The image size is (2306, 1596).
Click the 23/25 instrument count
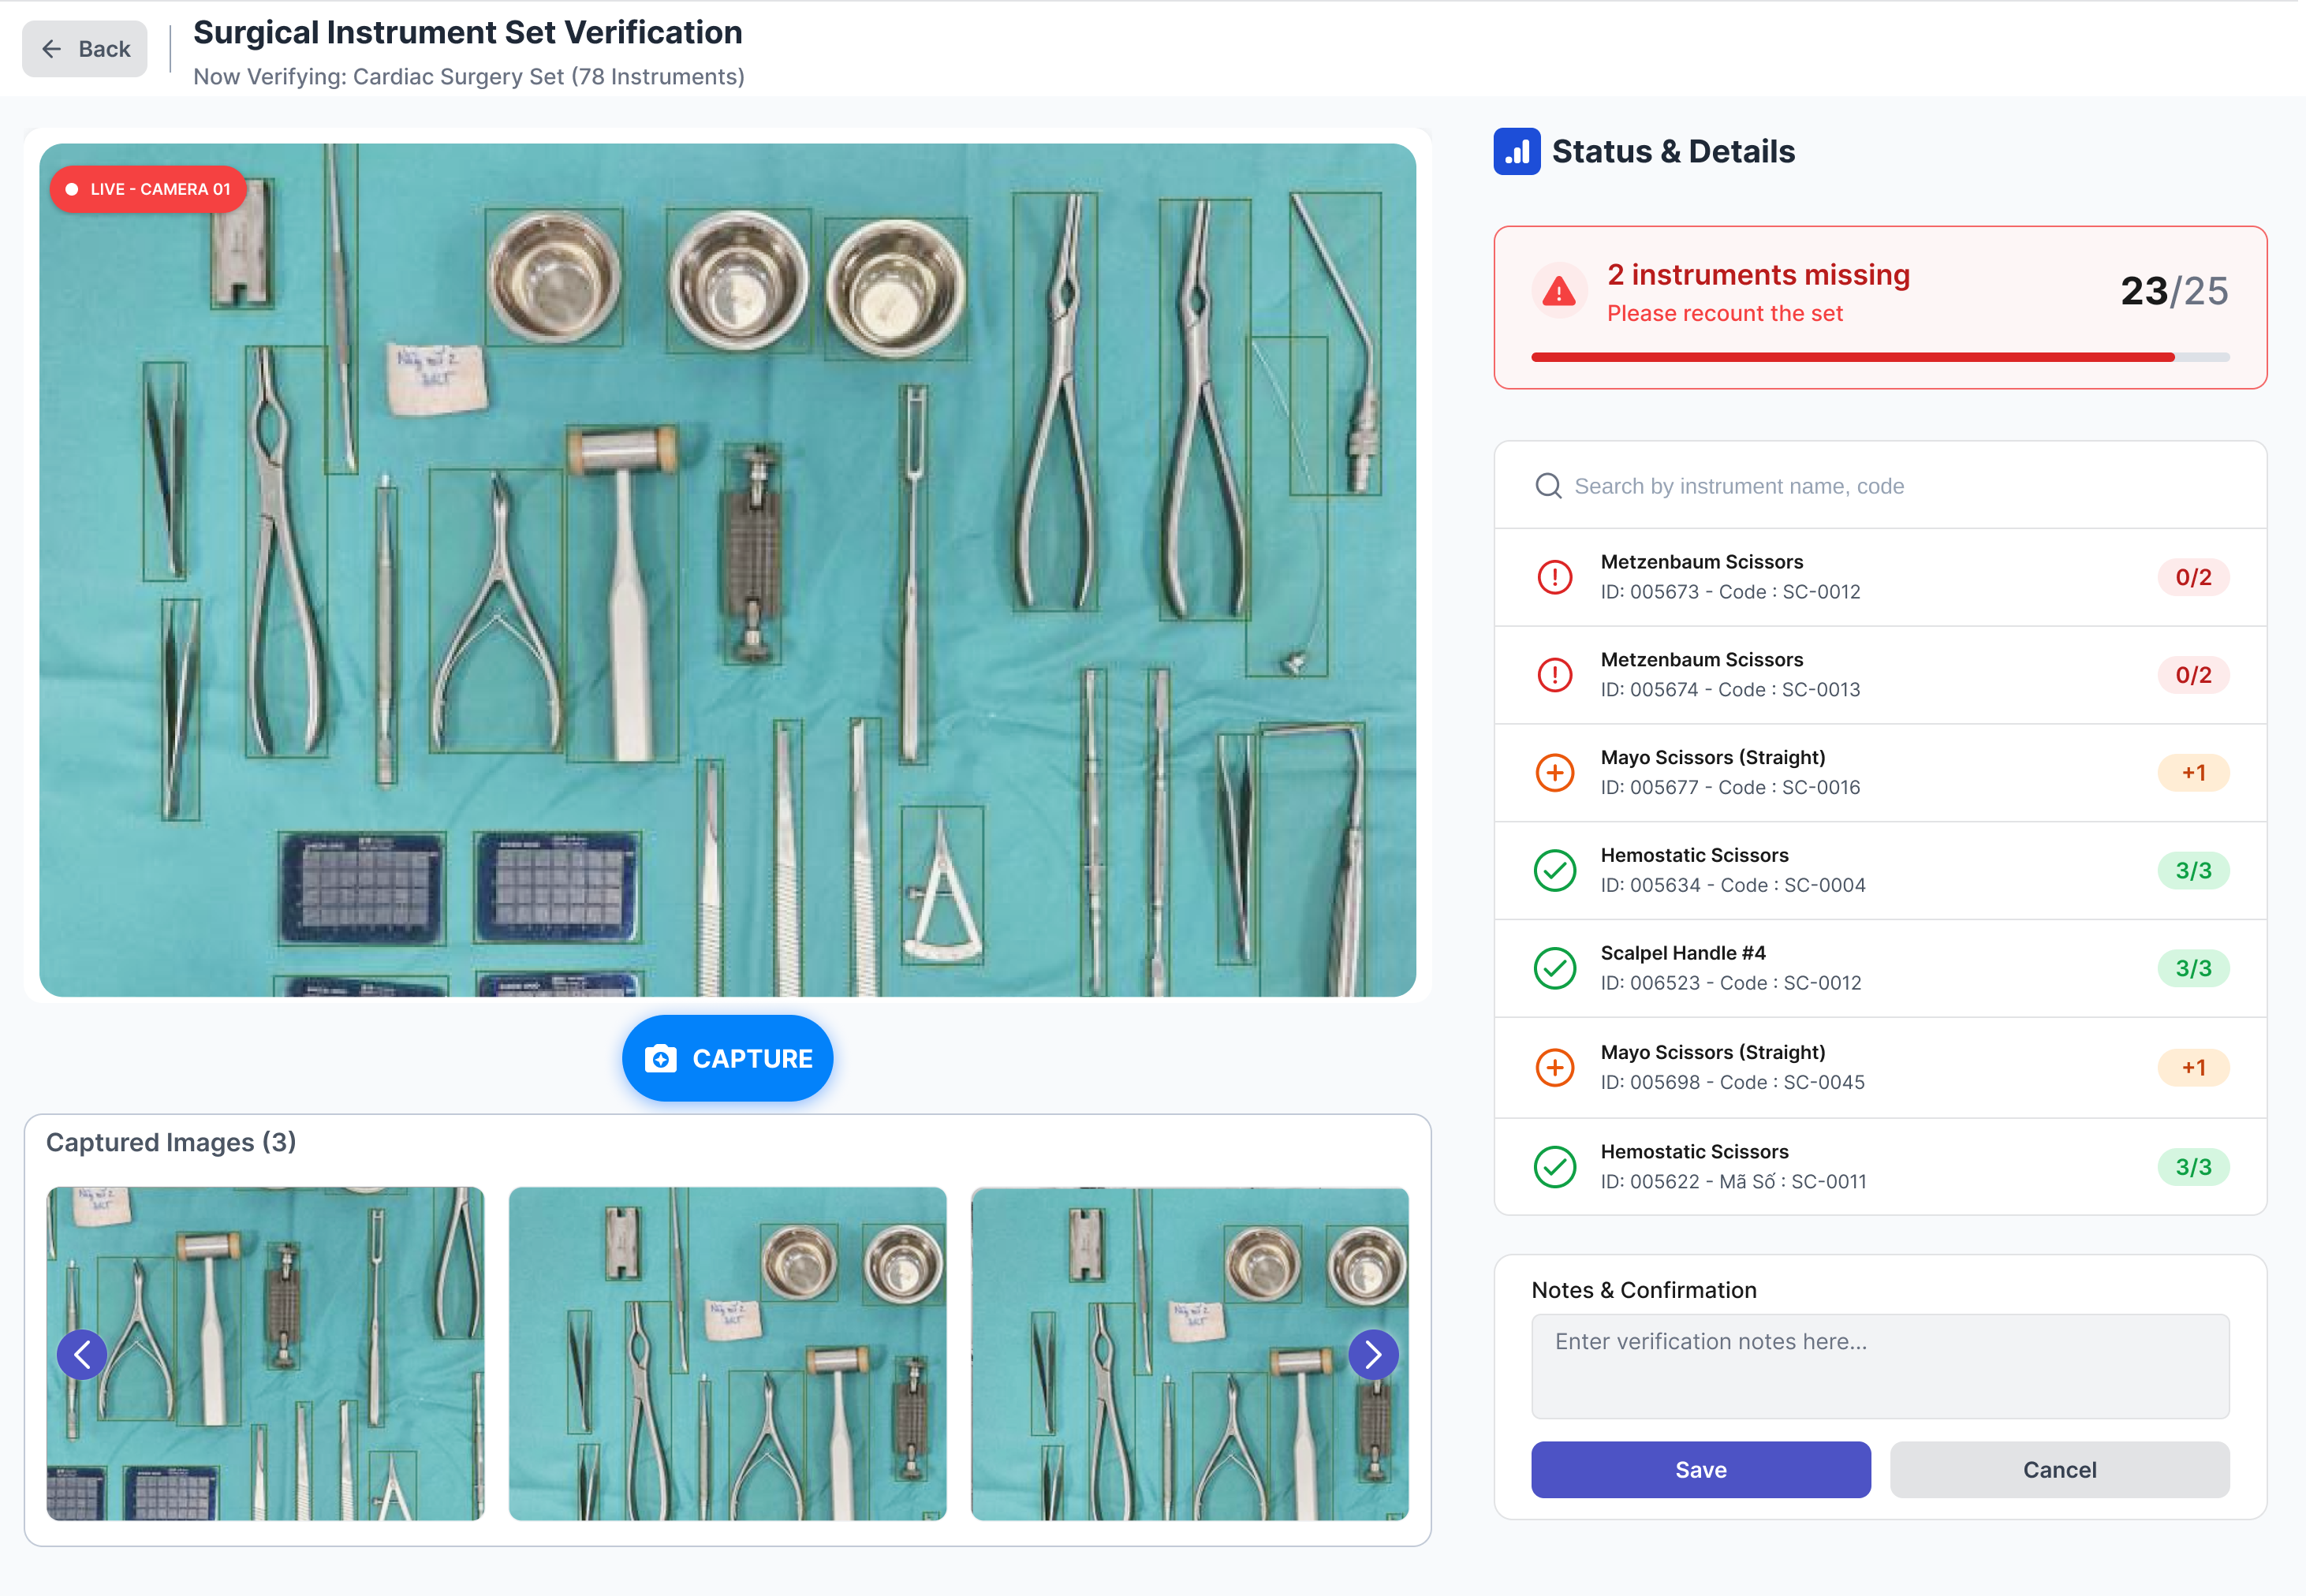[2174, 291]
